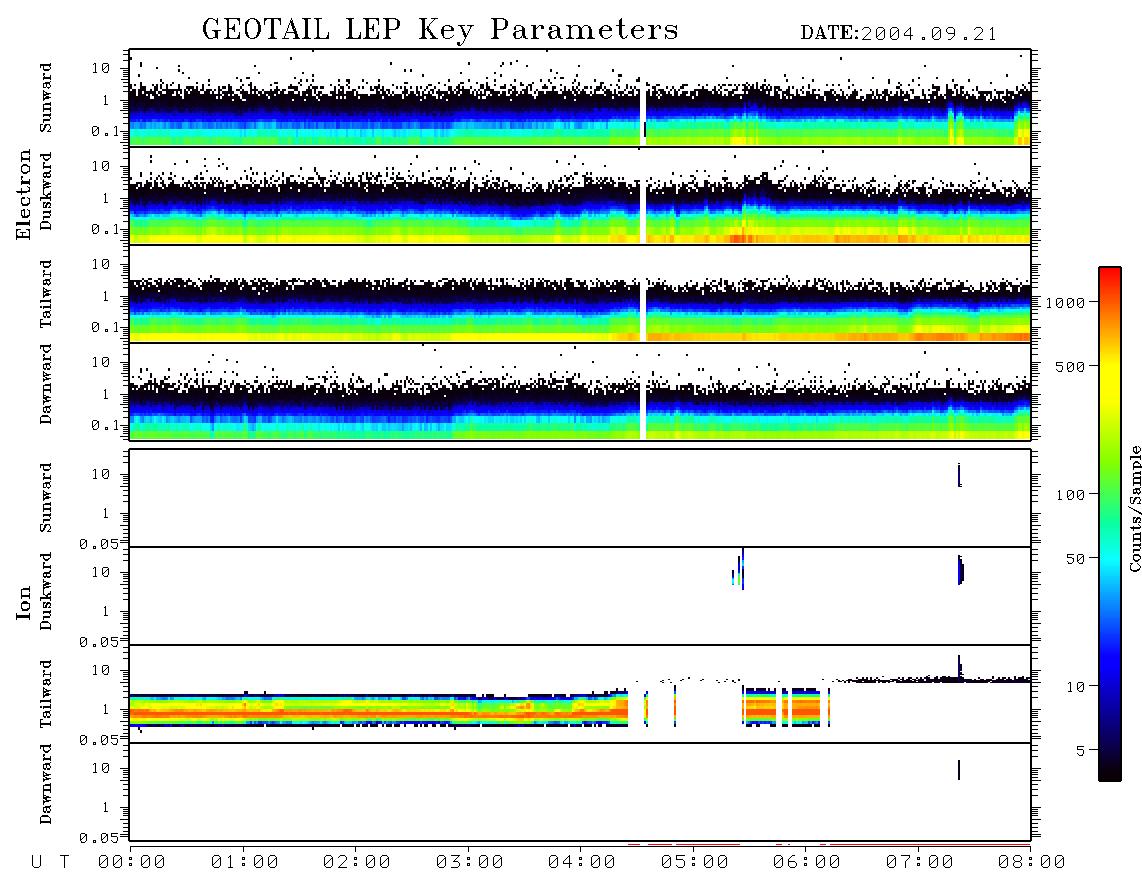
Task: Click the vertical "Ion" group label
Action: pyautogui.click(x=24, y=602)
